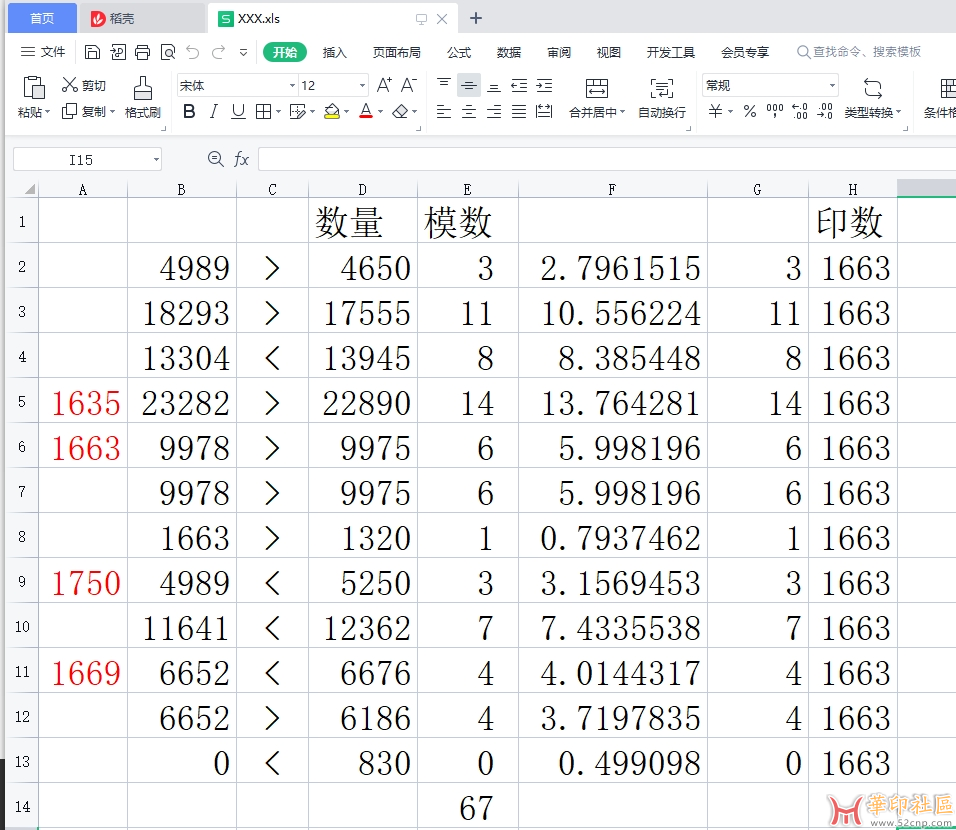Add a new document tab with plus
Screen dimensions: 956x830
(x=476, y=19)
